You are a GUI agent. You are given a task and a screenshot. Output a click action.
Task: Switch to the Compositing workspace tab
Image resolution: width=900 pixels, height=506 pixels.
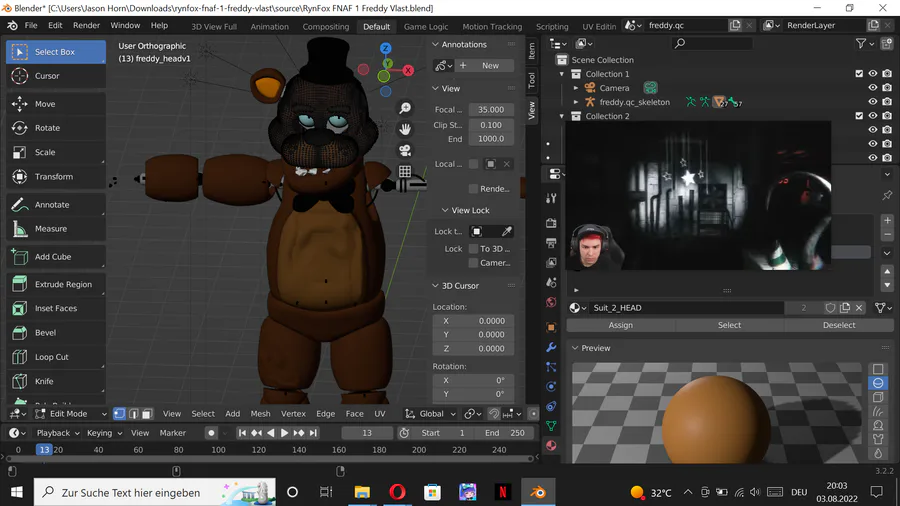pyautogui.click(x=325, y=26)
